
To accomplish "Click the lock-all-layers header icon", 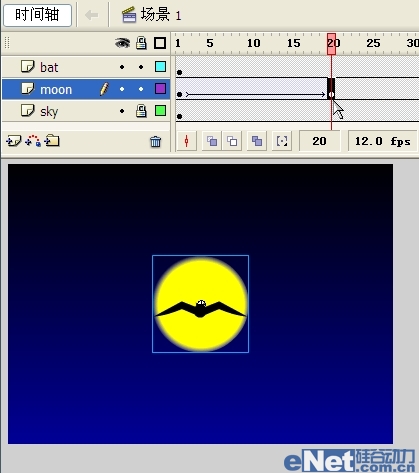I will click(x=141, y=43).
